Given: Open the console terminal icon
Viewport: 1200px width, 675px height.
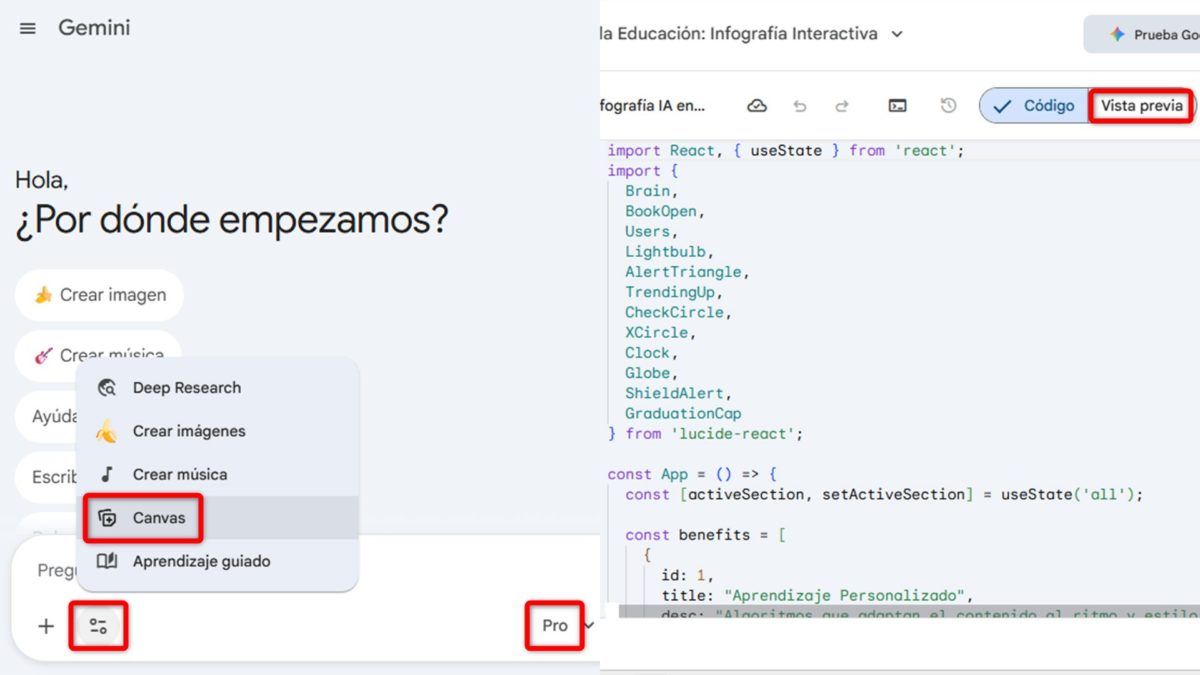Looking at the screenshot, I should (x=898, y=106).
